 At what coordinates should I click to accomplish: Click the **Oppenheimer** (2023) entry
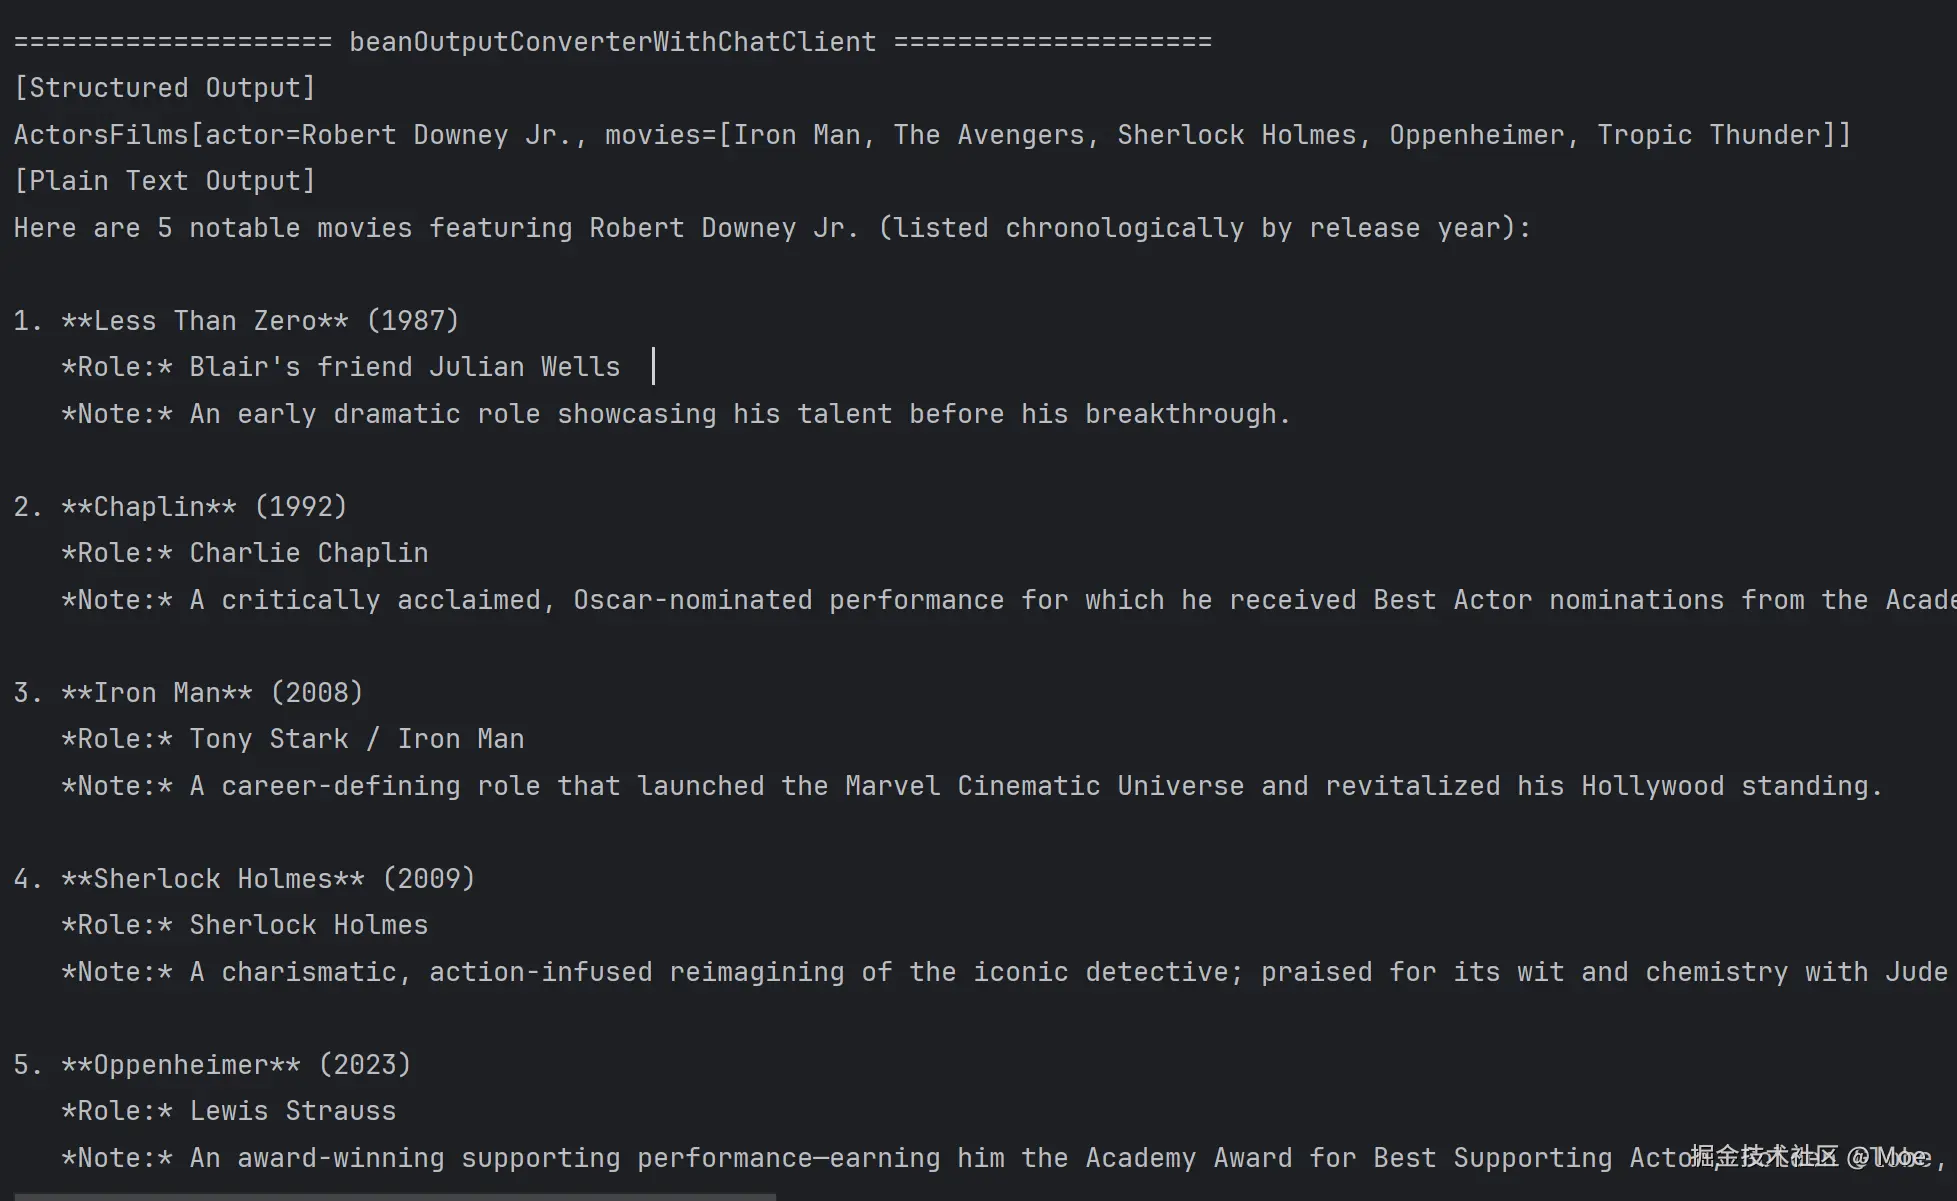click(x=236, y=1065)
